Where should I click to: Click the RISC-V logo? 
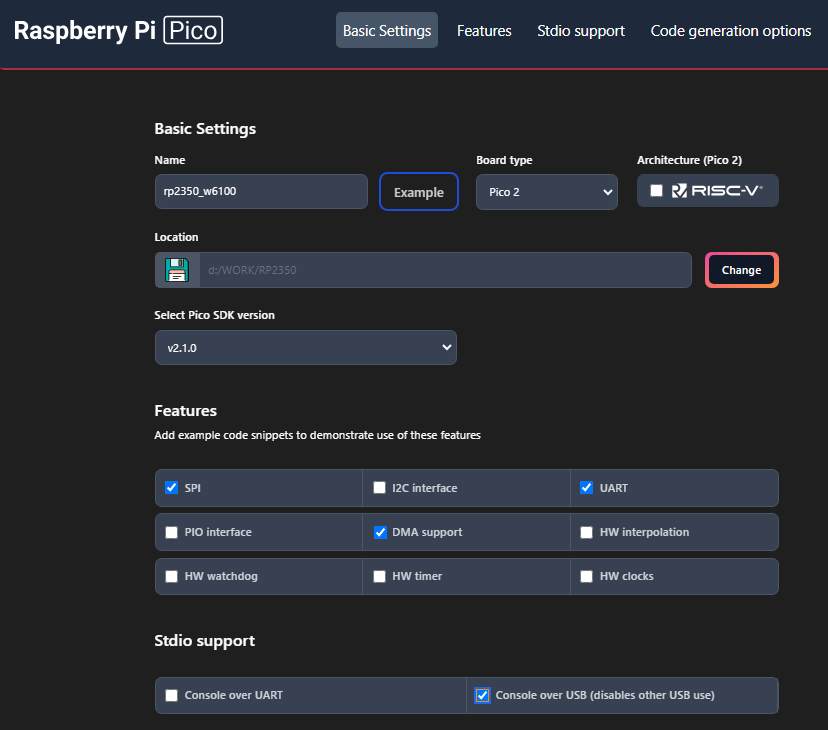pos(717,191)
